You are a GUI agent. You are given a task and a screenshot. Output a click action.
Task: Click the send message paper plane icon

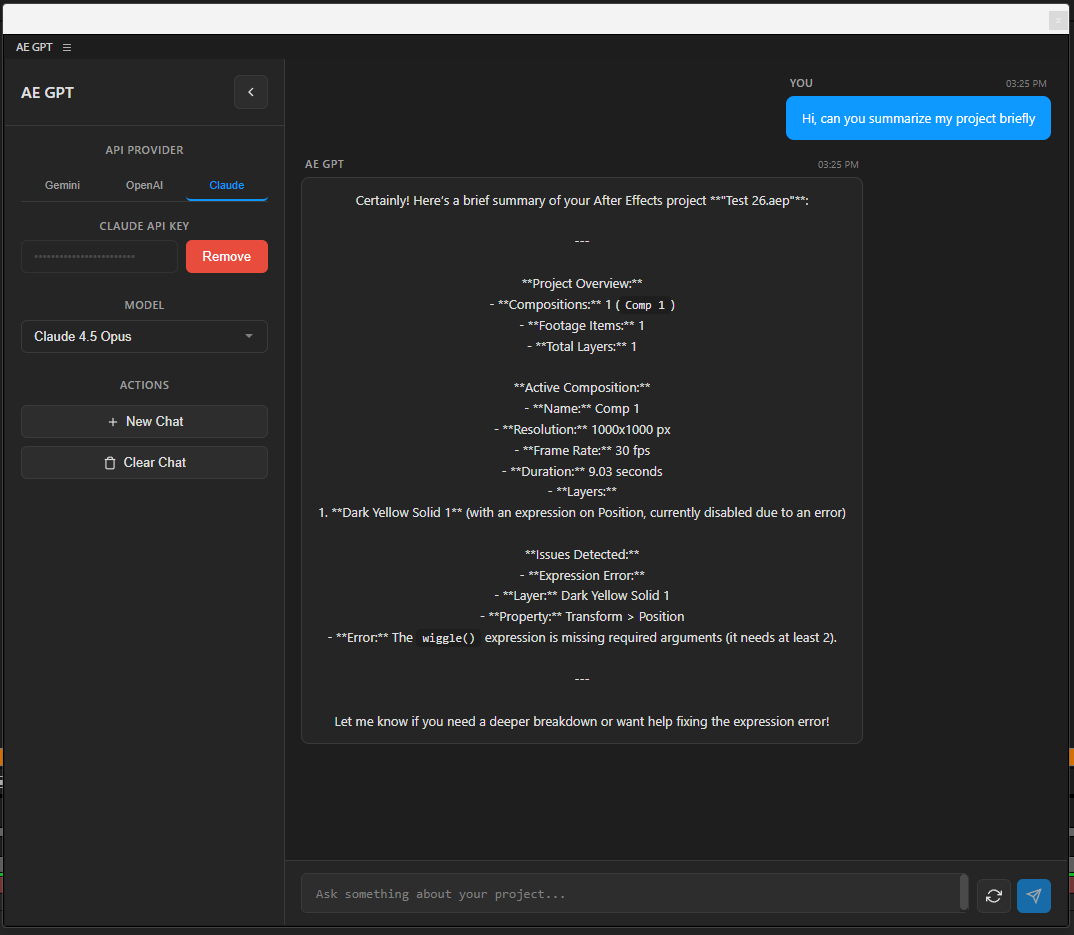[x=1033, y=895]
